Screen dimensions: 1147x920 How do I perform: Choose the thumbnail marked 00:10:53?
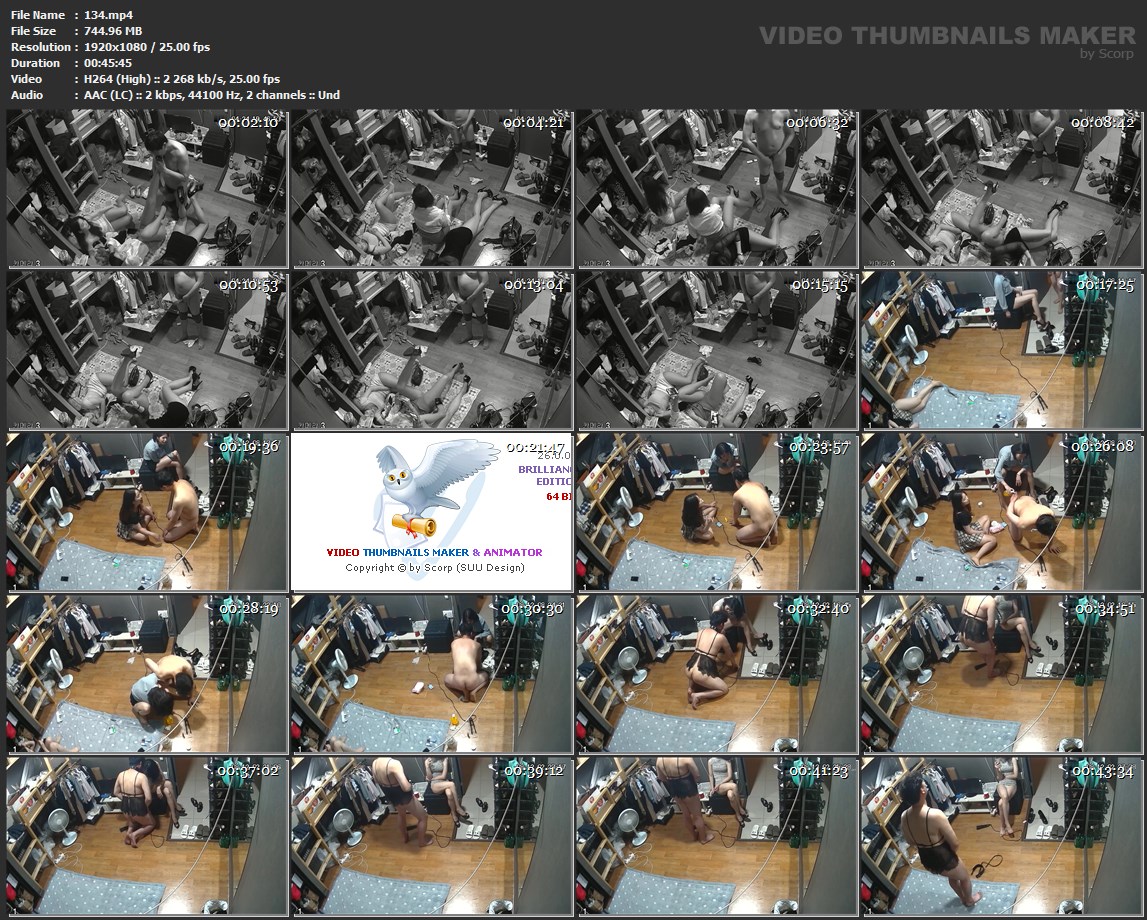148,350
